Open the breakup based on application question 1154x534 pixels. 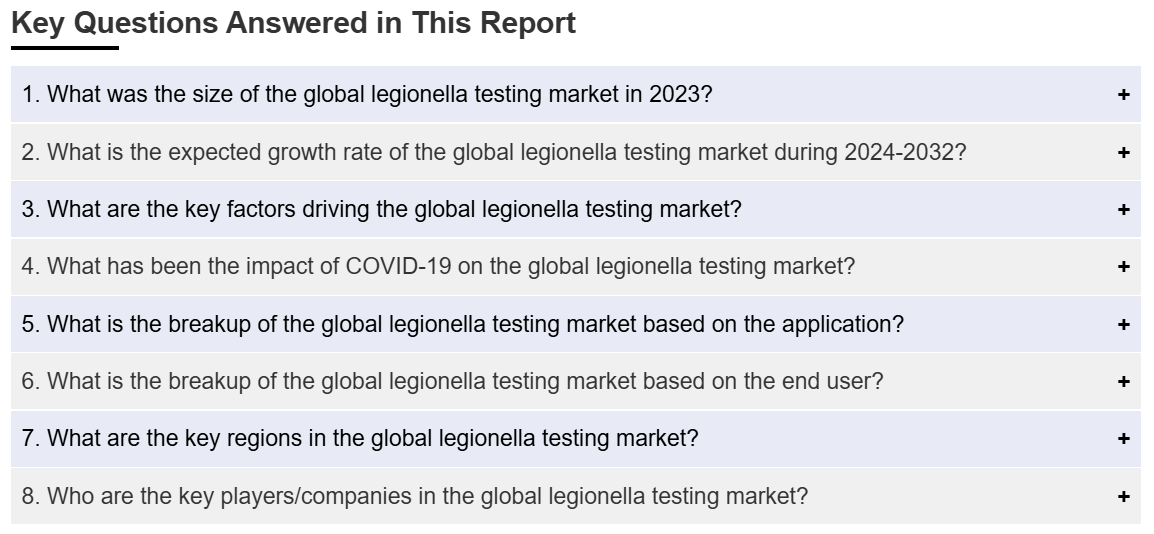pos(462,324)
